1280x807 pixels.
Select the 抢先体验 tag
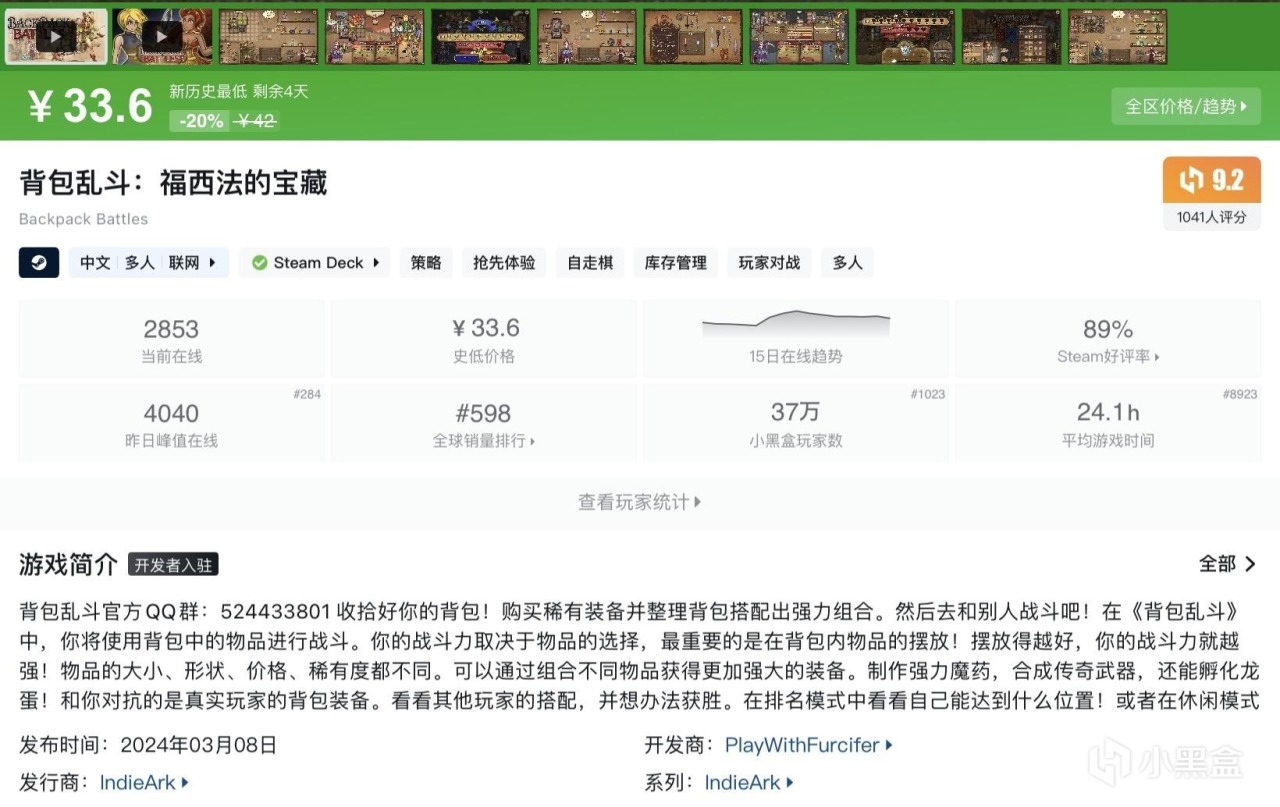click(504, 263)
